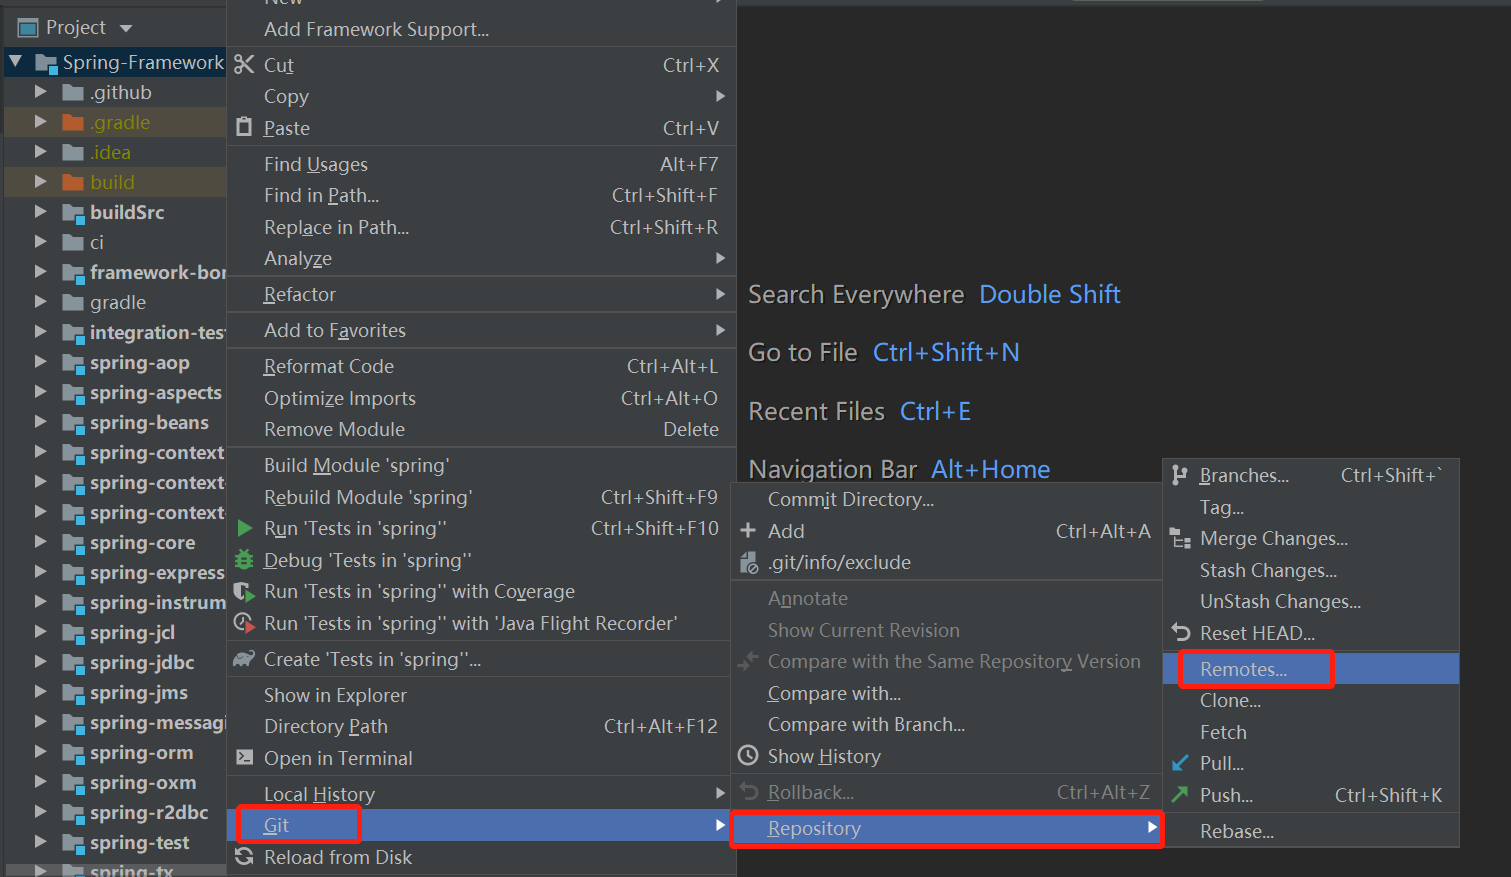
Task: Click the plus icon beside Add
Action: pos(748,531)
